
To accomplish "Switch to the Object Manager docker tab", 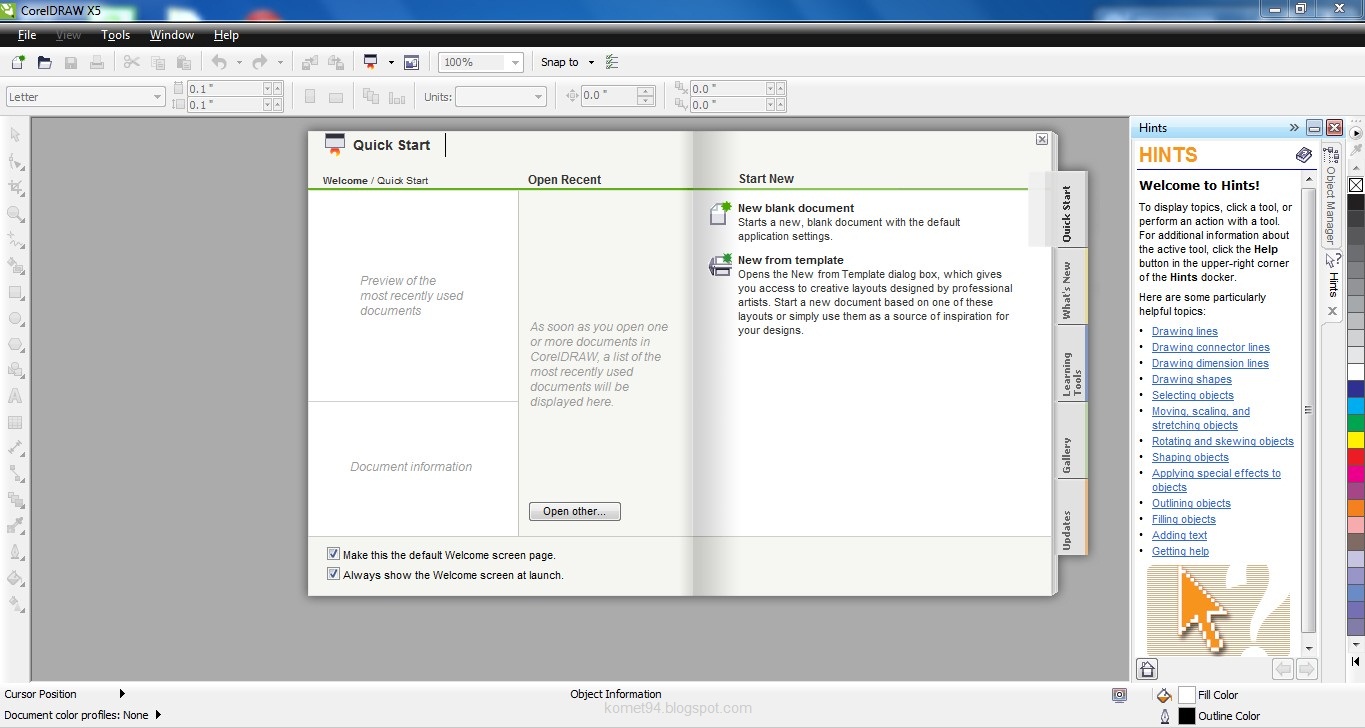I will (1331, 195).
